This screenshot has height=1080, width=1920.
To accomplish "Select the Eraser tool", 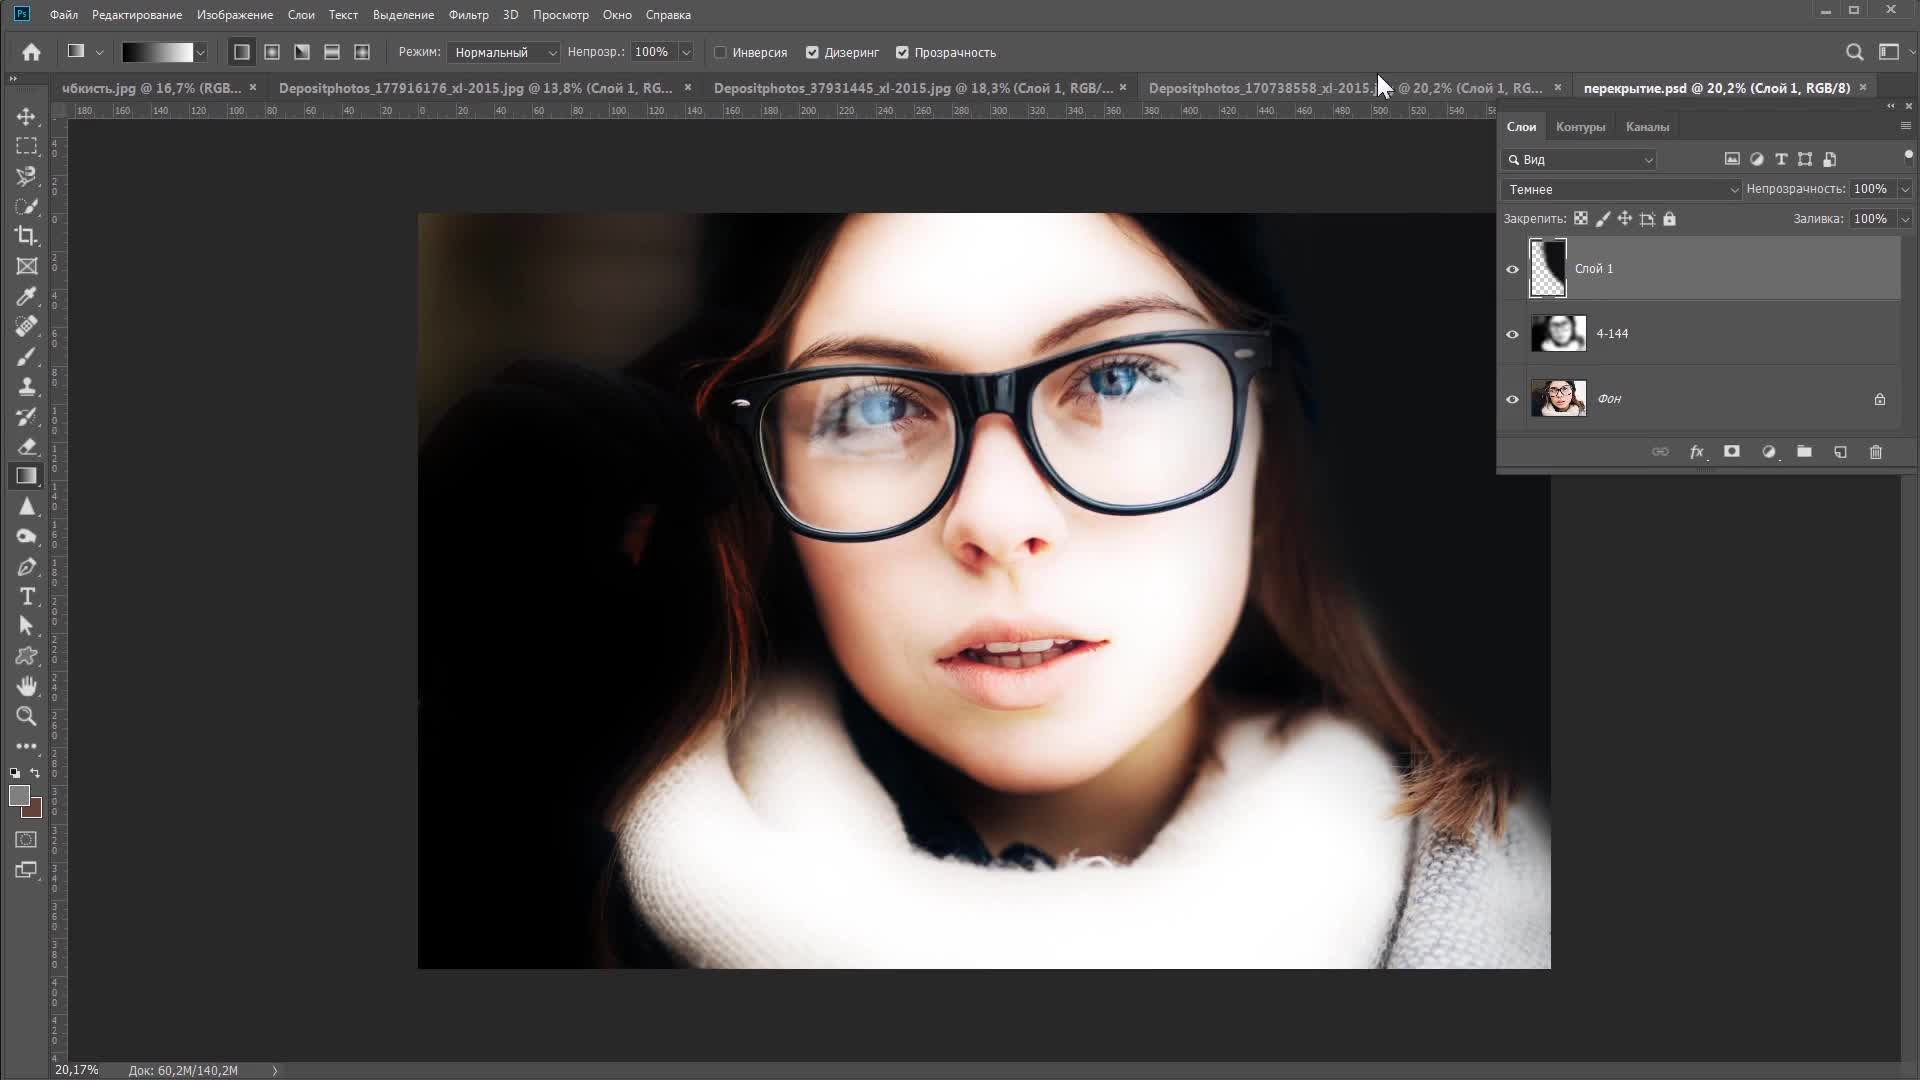I will point(27,446).
